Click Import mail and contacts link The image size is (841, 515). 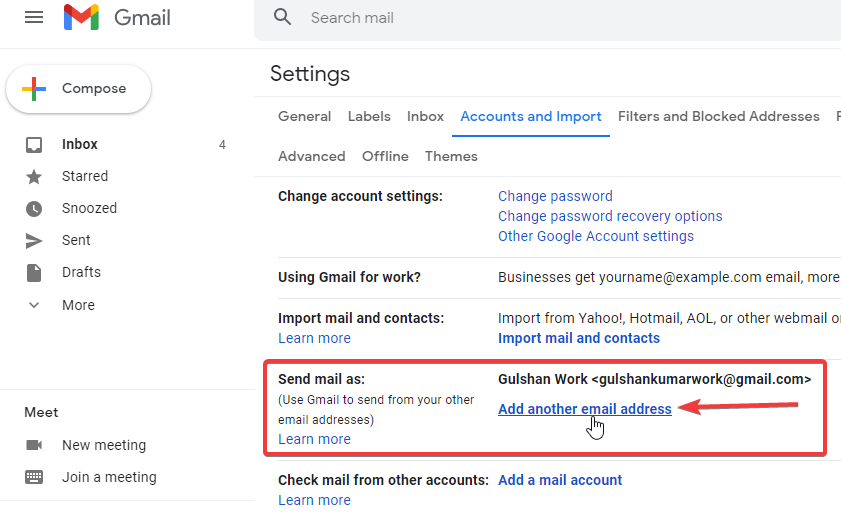click(x=579, y=338)
